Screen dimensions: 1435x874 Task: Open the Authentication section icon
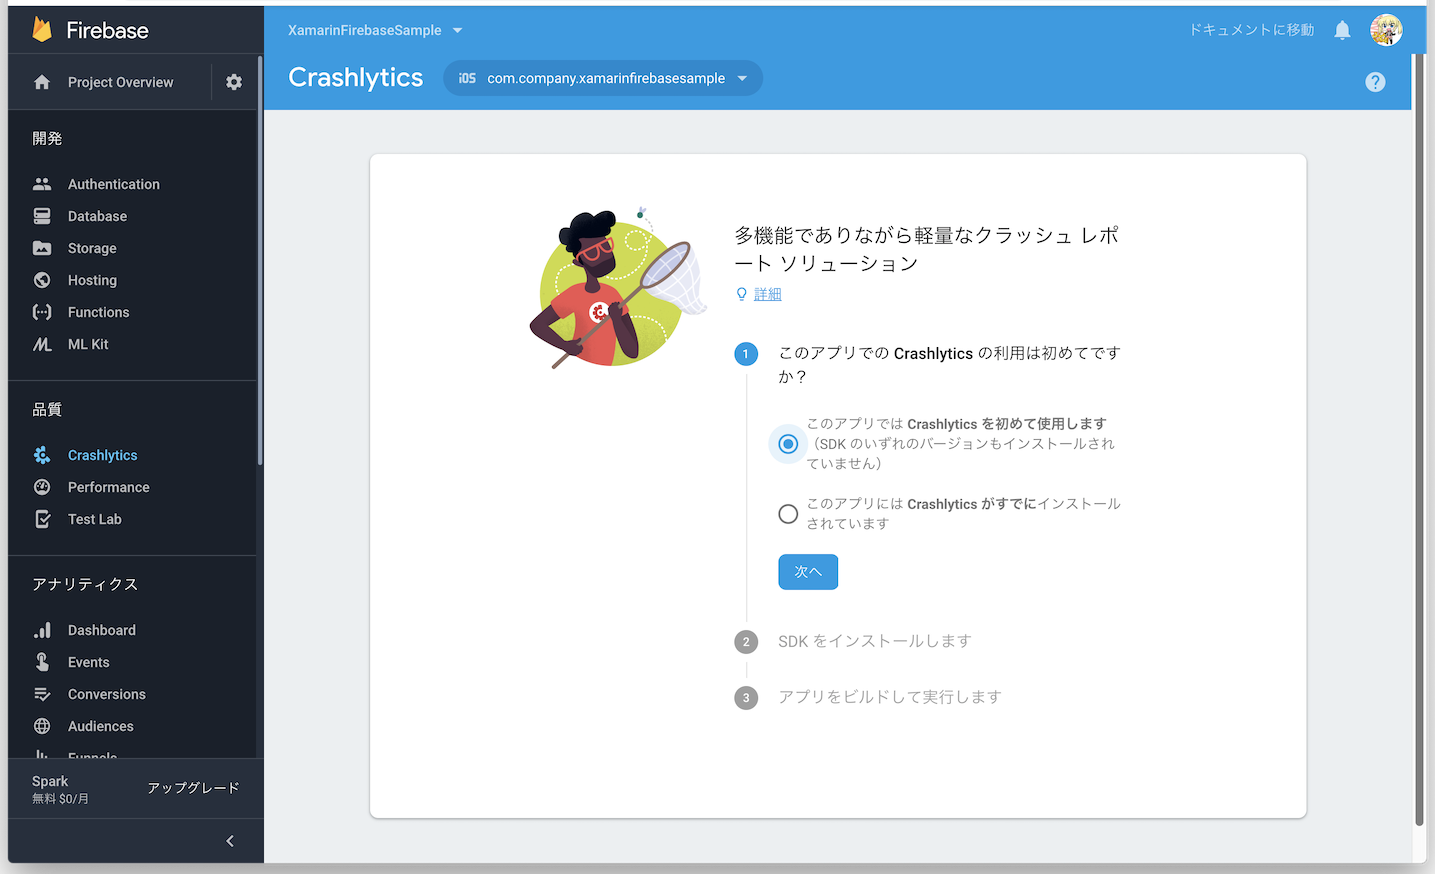[x=40, y=184]
